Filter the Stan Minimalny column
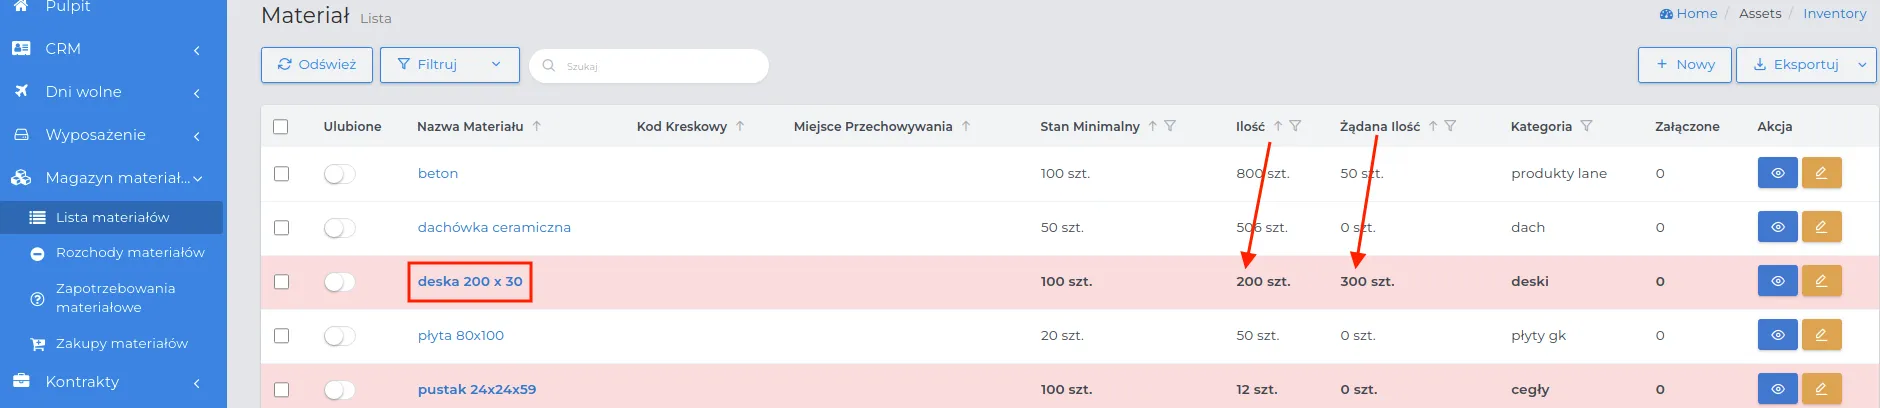The width and height of the screenshot is (1880, 408). [x=1170, y=126]
